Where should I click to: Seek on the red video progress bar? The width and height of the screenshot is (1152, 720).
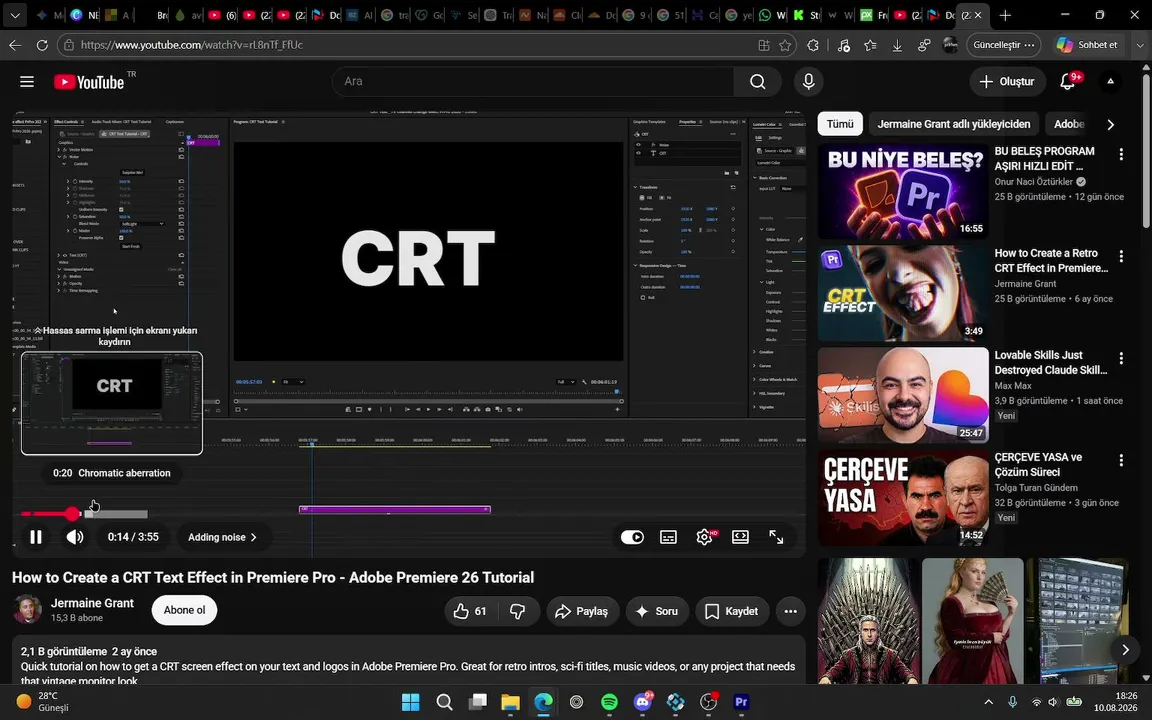84,514
